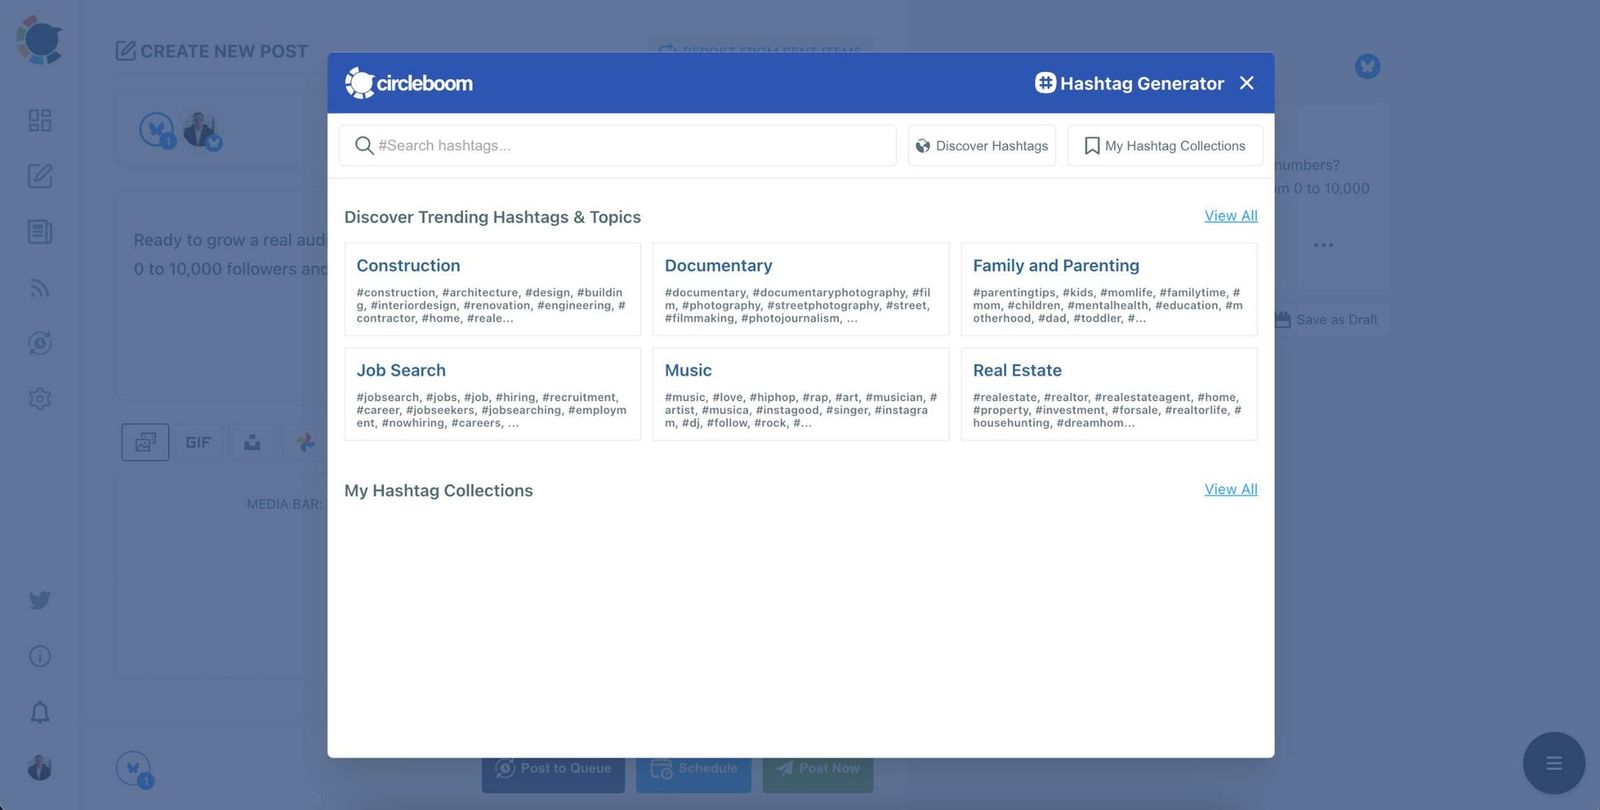Select the Music hashtag topic card
The image size is (1600, 810).
click(801, 394)
